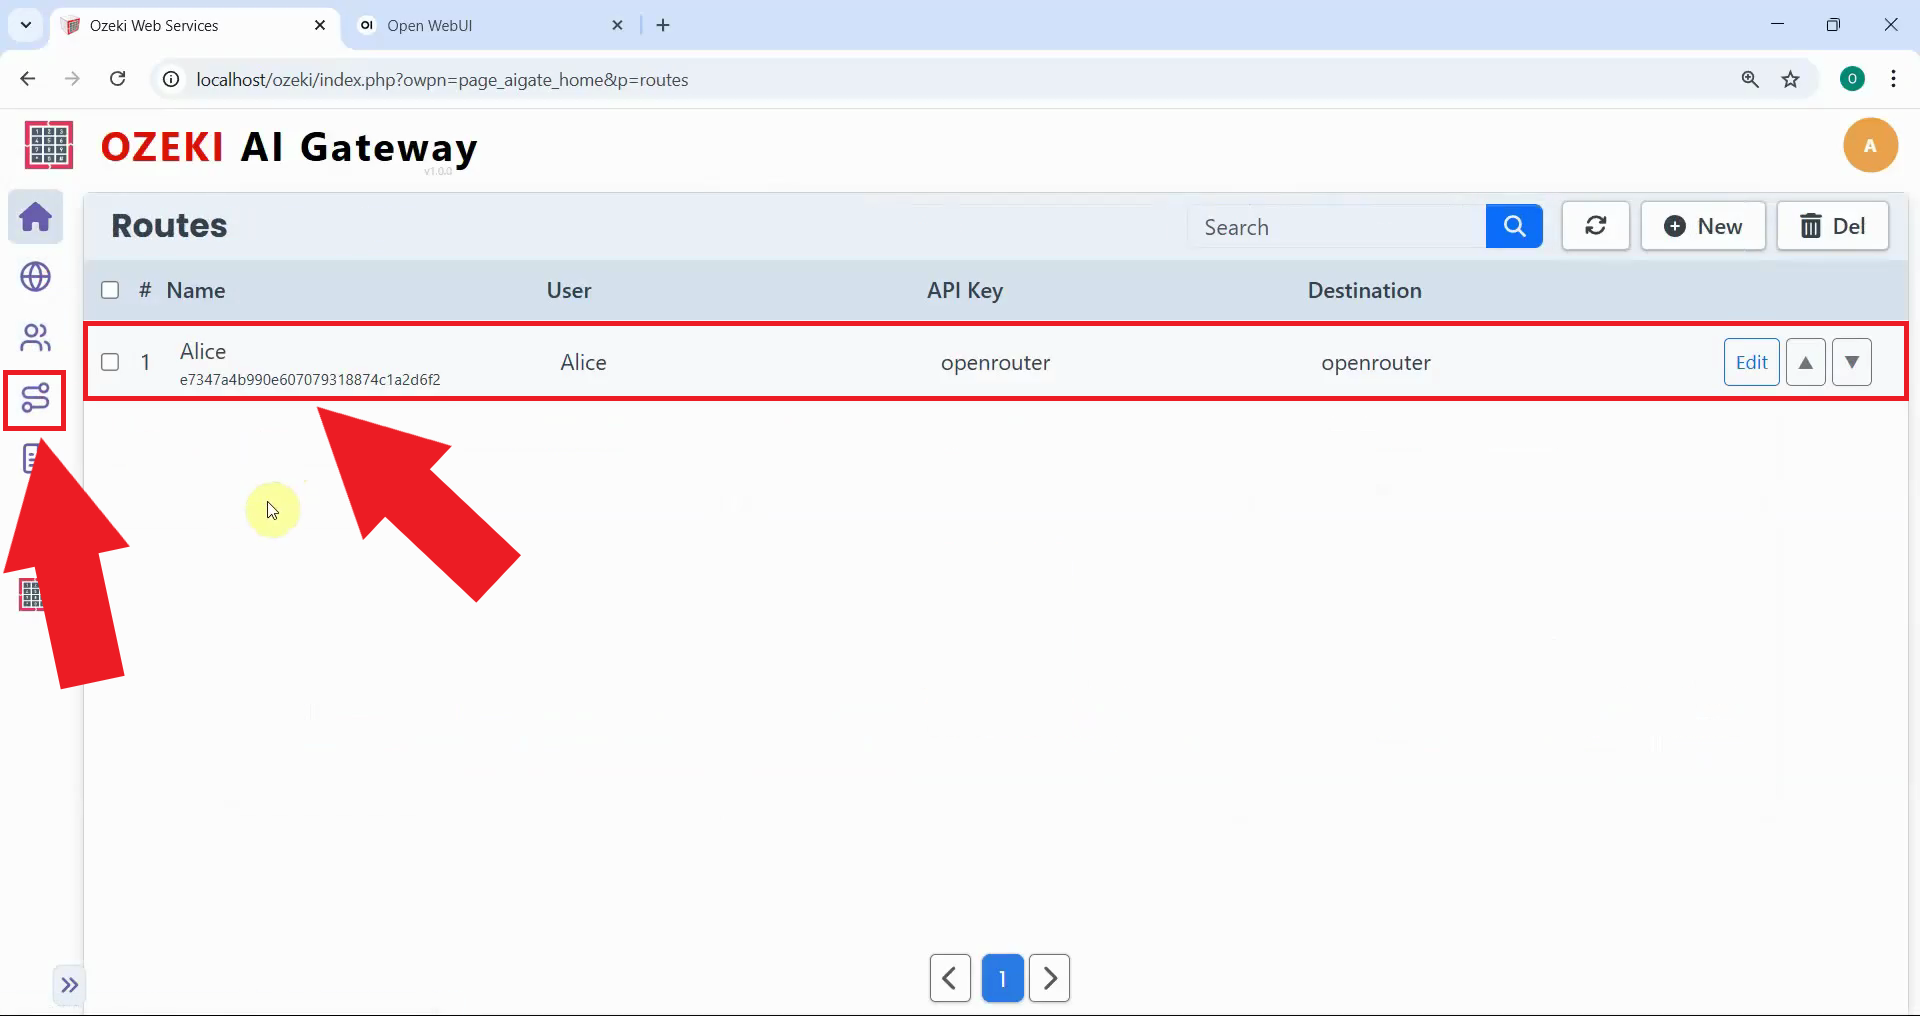Click the up arrow on Alice's route
Viewport: 1920px width, 1016px height.
tap(1805, 361)
